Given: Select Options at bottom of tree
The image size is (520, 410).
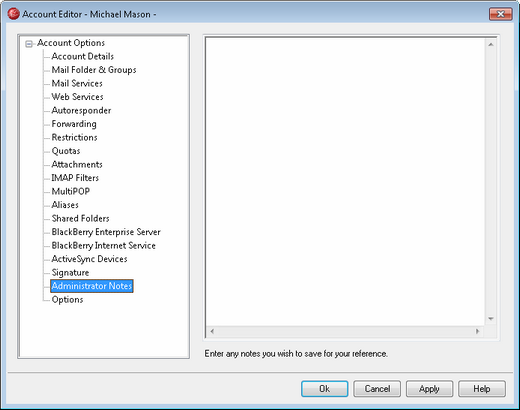Looking at the screenshot, I should 67,300.
